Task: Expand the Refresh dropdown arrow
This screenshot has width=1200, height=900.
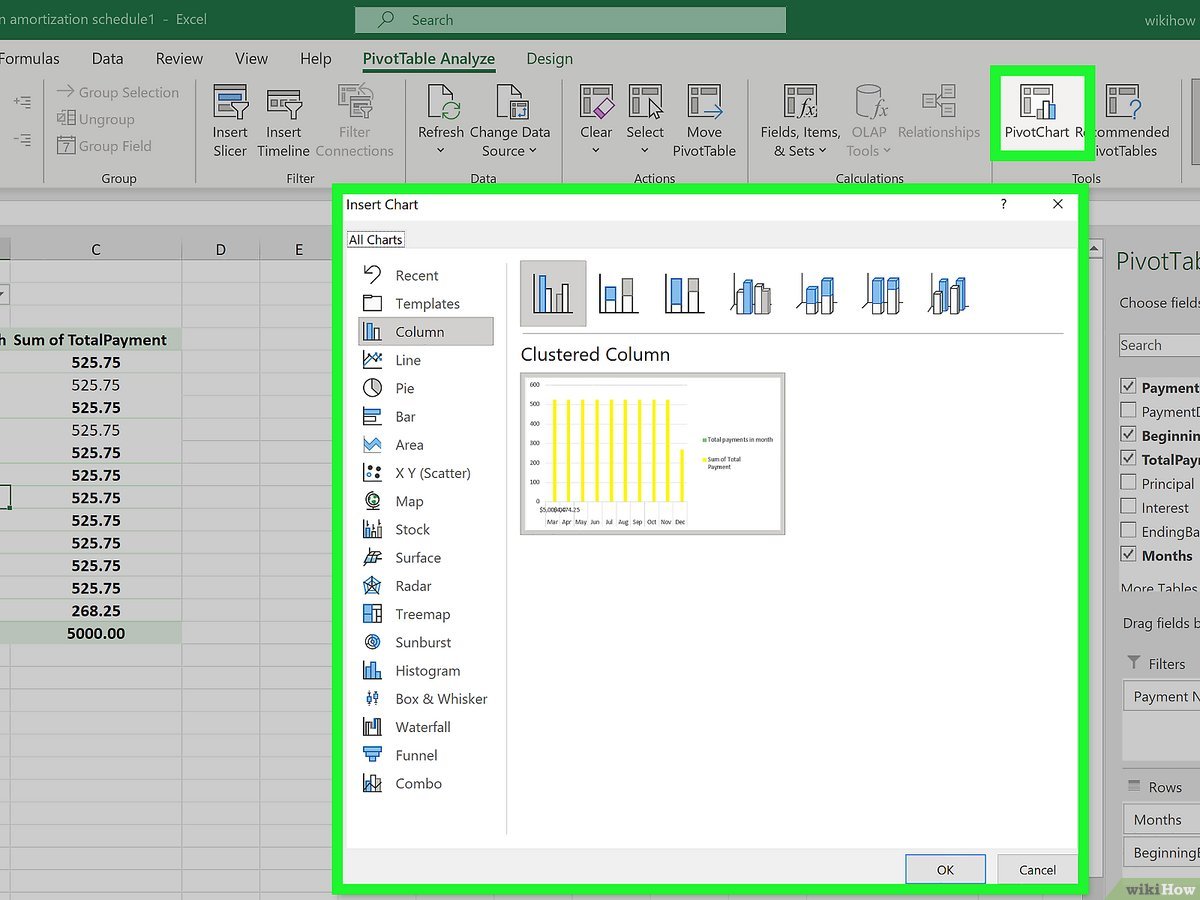Action: (440, 152)
